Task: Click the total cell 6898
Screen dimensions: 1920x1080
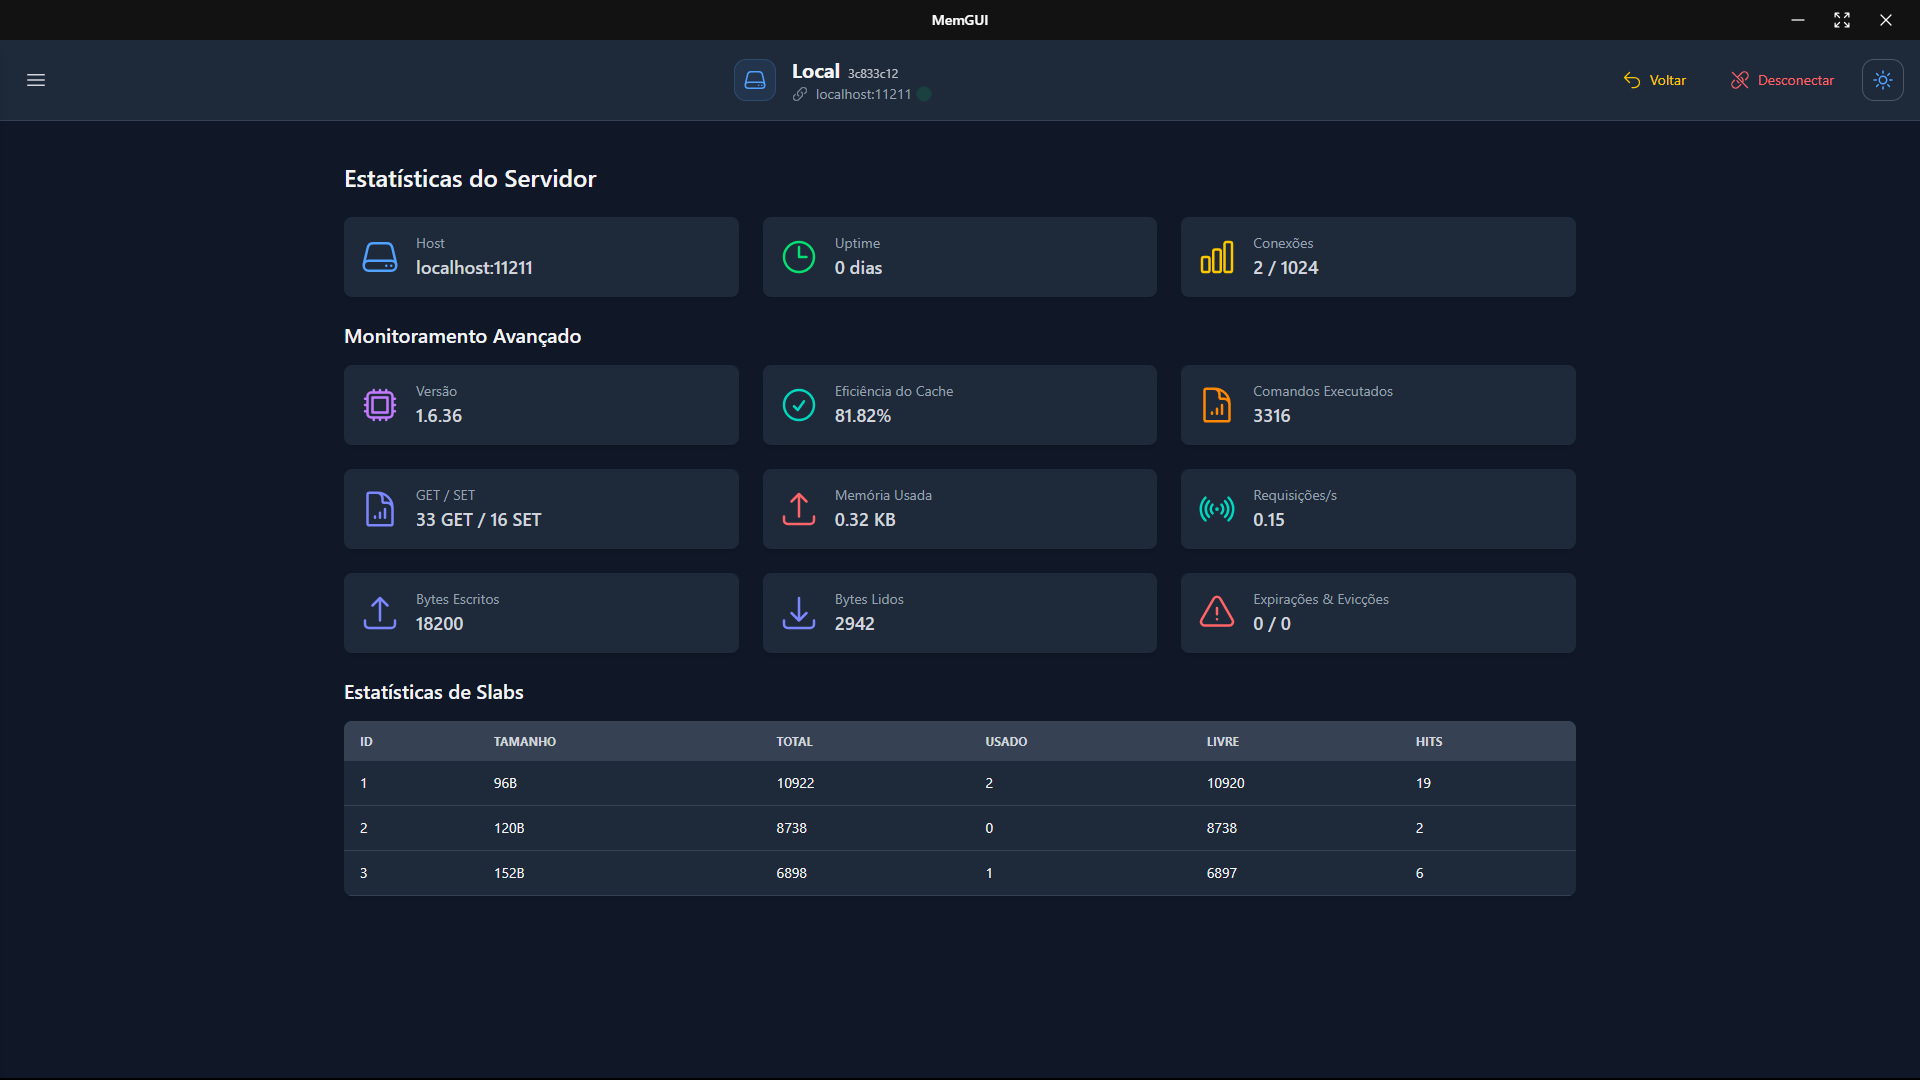Action: point(792,873)
